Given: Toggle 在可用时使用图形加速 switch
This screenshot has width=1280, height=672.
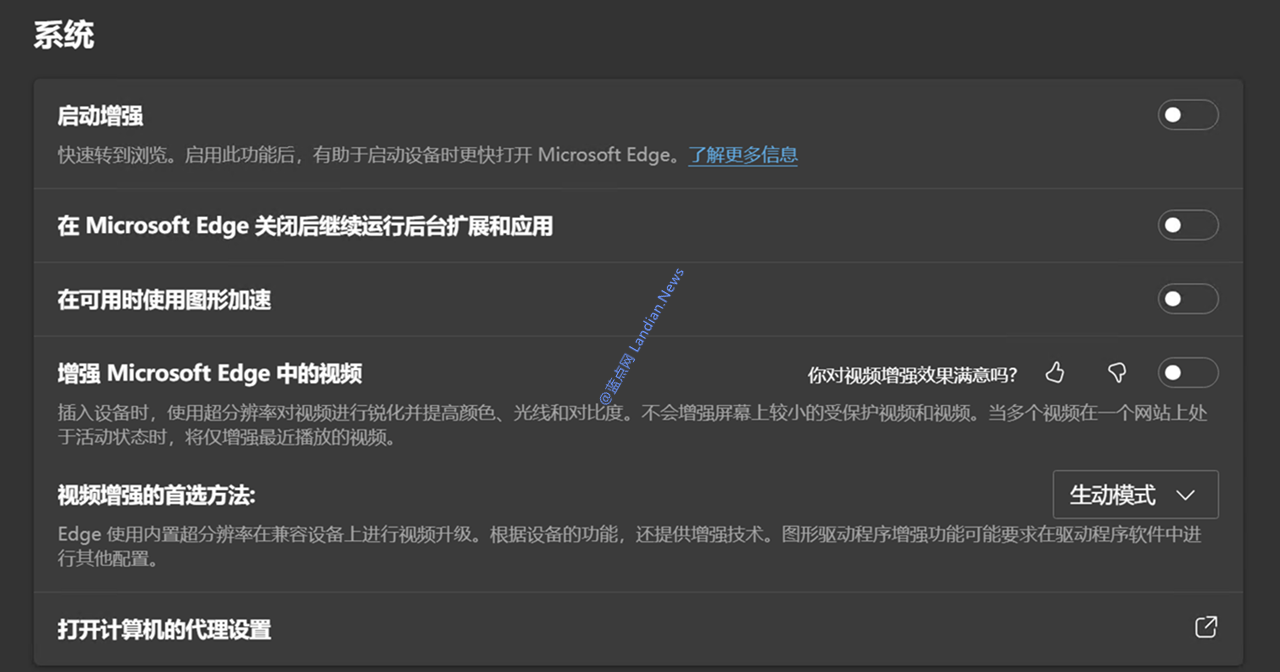Looking at the screenshot, I should tap(1188, 299).
